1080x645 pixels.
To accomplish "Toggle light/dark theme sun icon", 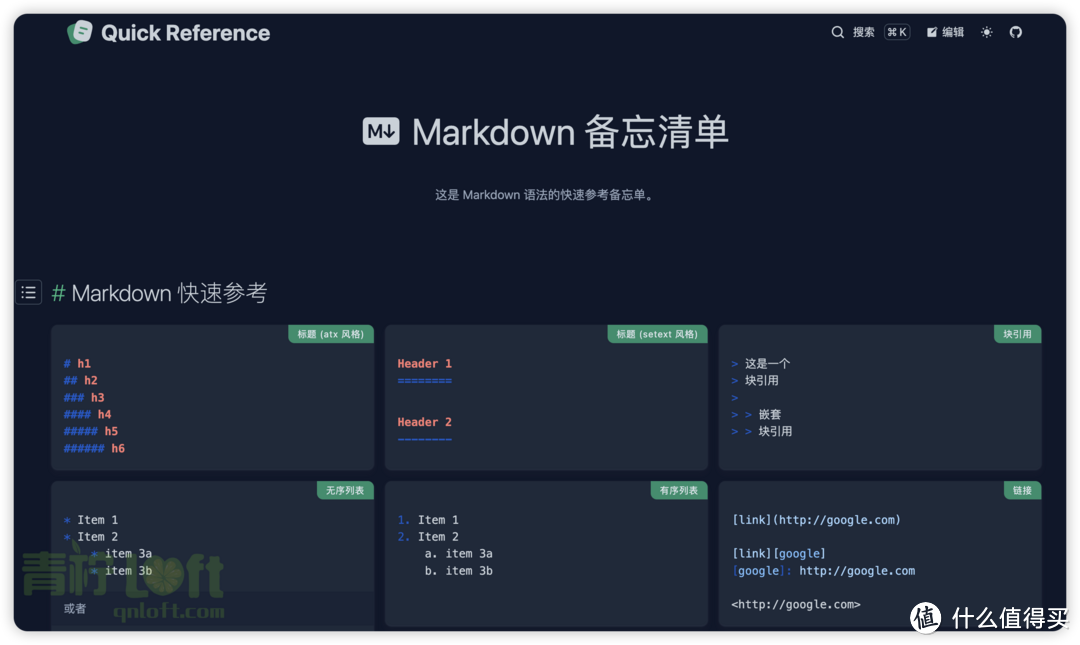I will coord(987,32).
